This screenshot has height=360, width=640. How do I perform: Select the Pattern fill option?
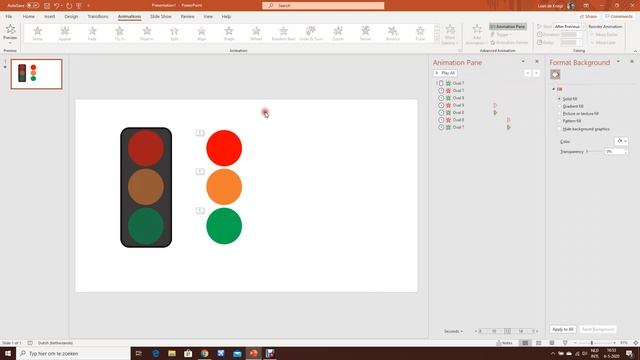click(569, 121)
